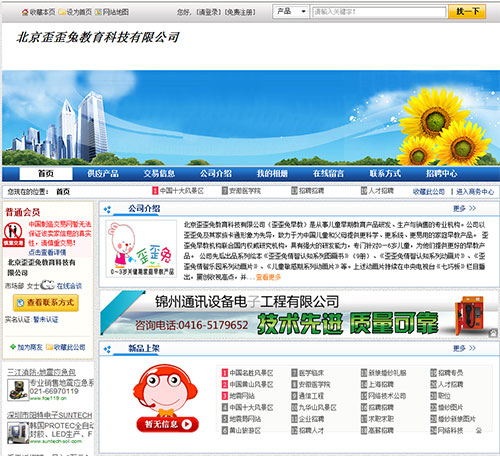Image resolution: width=500 pixels, height=456 pixels.
Task: Click the 网络科技 keyword link
Action: click(x=450, y=431)
